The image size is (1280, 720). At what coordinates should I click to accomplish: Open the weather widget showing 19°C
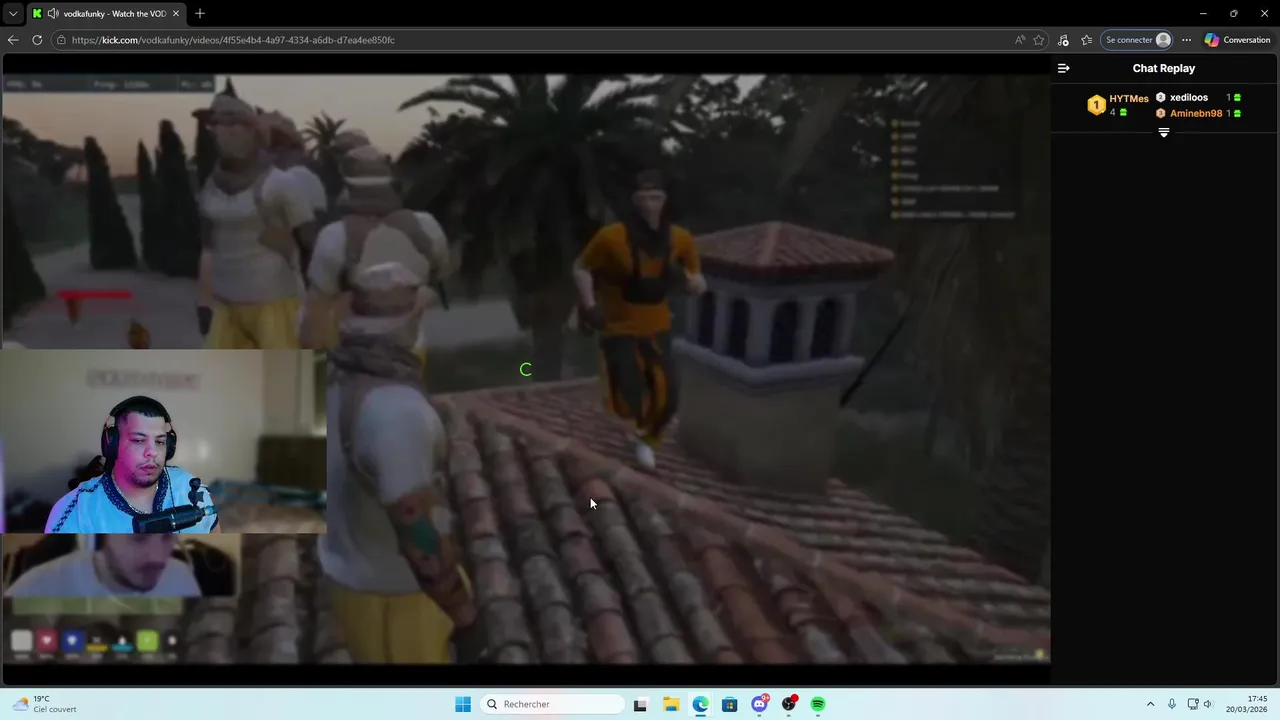[44, 704]
